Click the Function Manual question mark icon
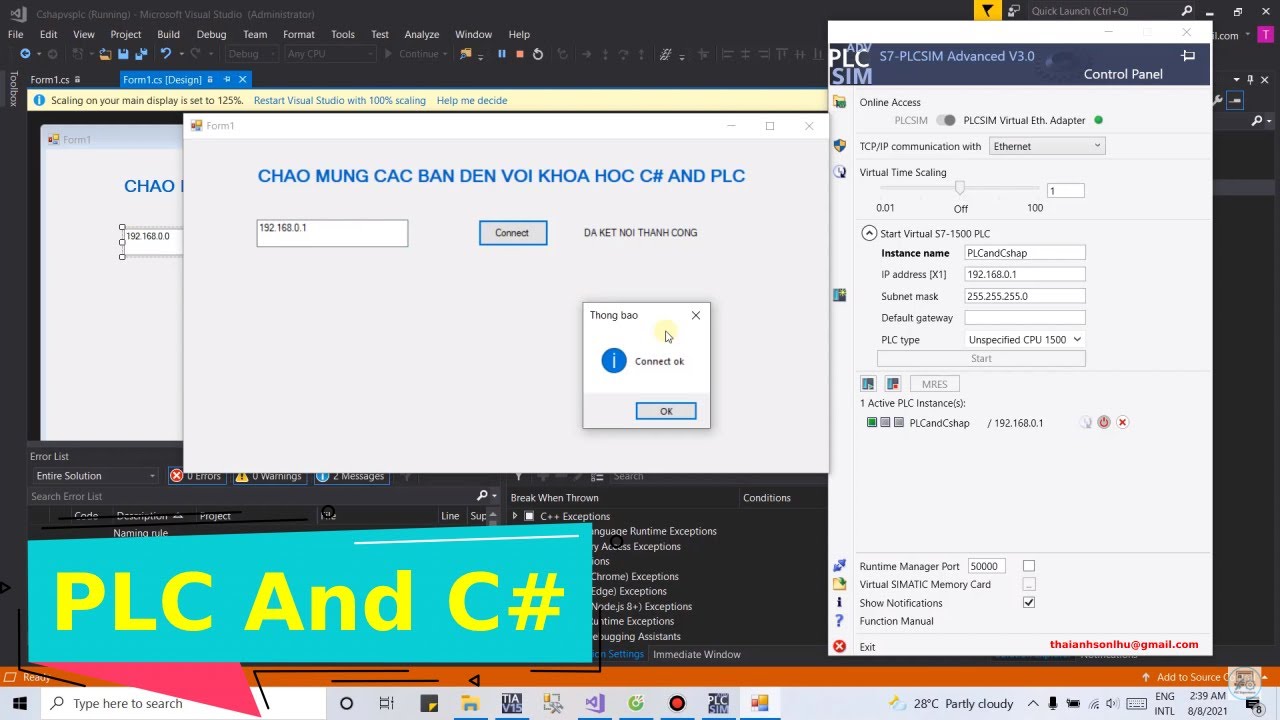Image resolution: width=1280 pixels, height=720 pixels. (839, 621)
